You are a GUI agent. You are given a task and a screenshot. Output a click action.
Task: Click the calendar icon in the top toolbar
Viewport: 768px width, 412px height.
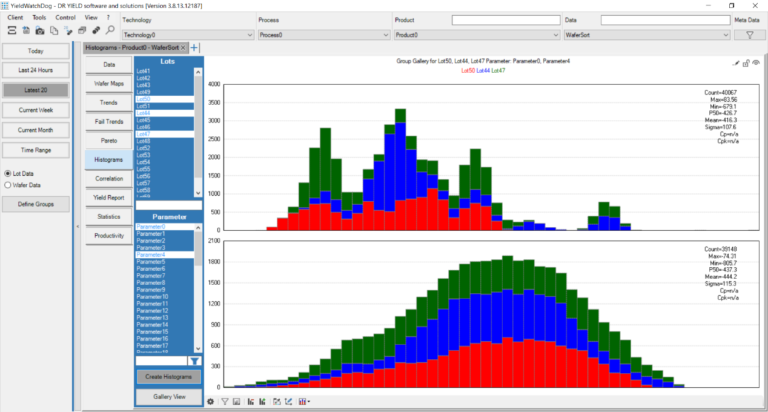pyautogui.click(x=26, y=30)
